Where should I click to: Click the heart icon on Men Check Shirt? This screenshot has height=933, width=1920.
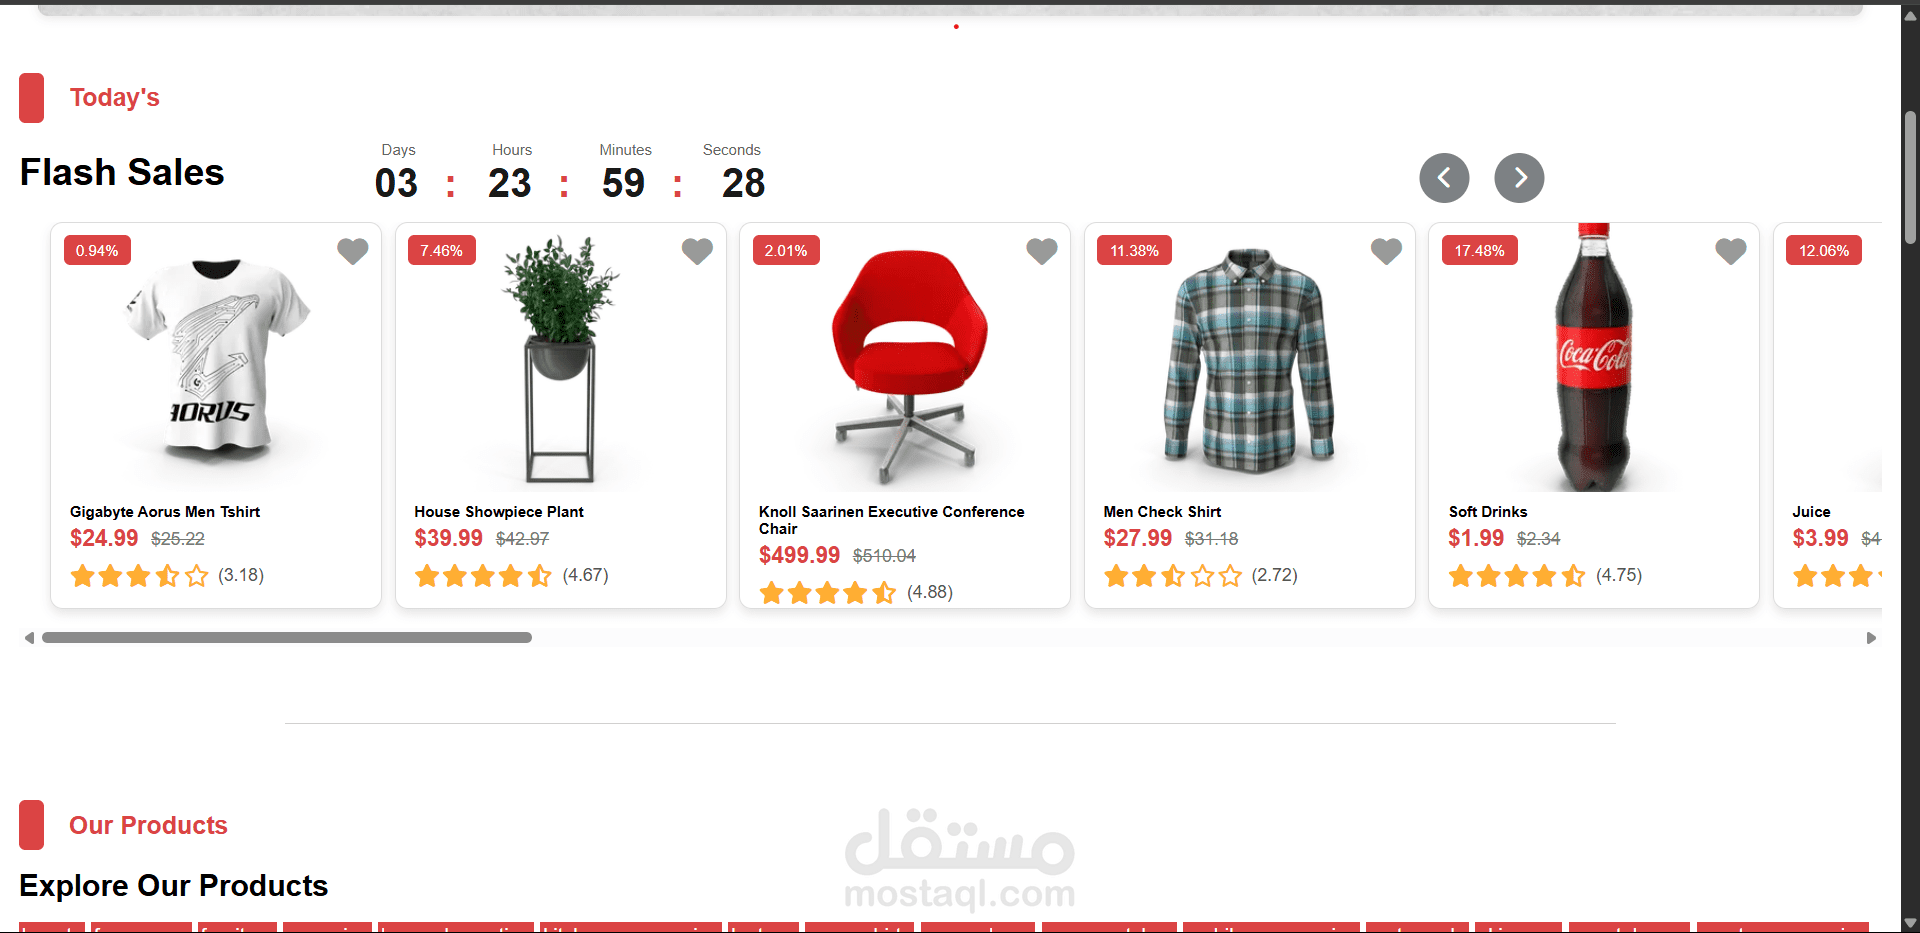pyautogui.click(x=1386, y=251)
